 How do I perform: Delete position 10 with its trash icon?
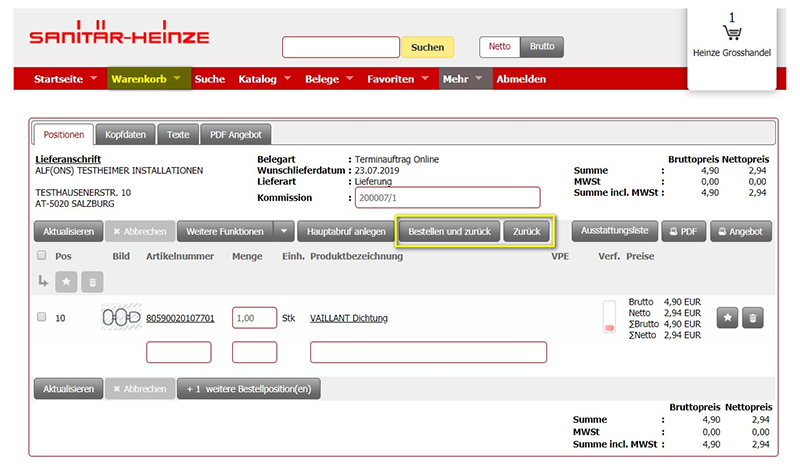pyautogui.click(x=754, y=318)
